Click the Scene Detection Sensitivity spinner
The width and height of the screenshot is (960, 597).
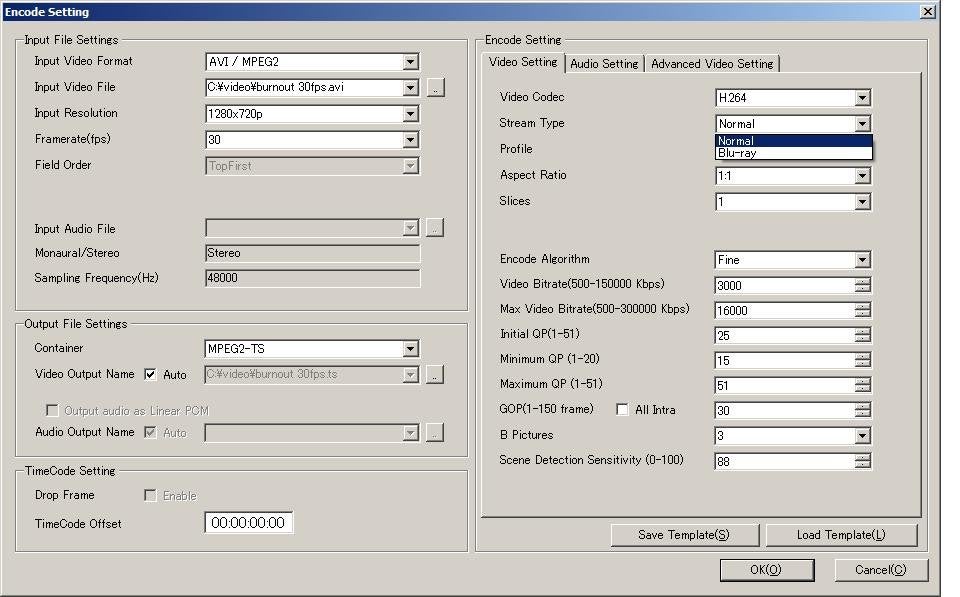[x=862, y=461]
